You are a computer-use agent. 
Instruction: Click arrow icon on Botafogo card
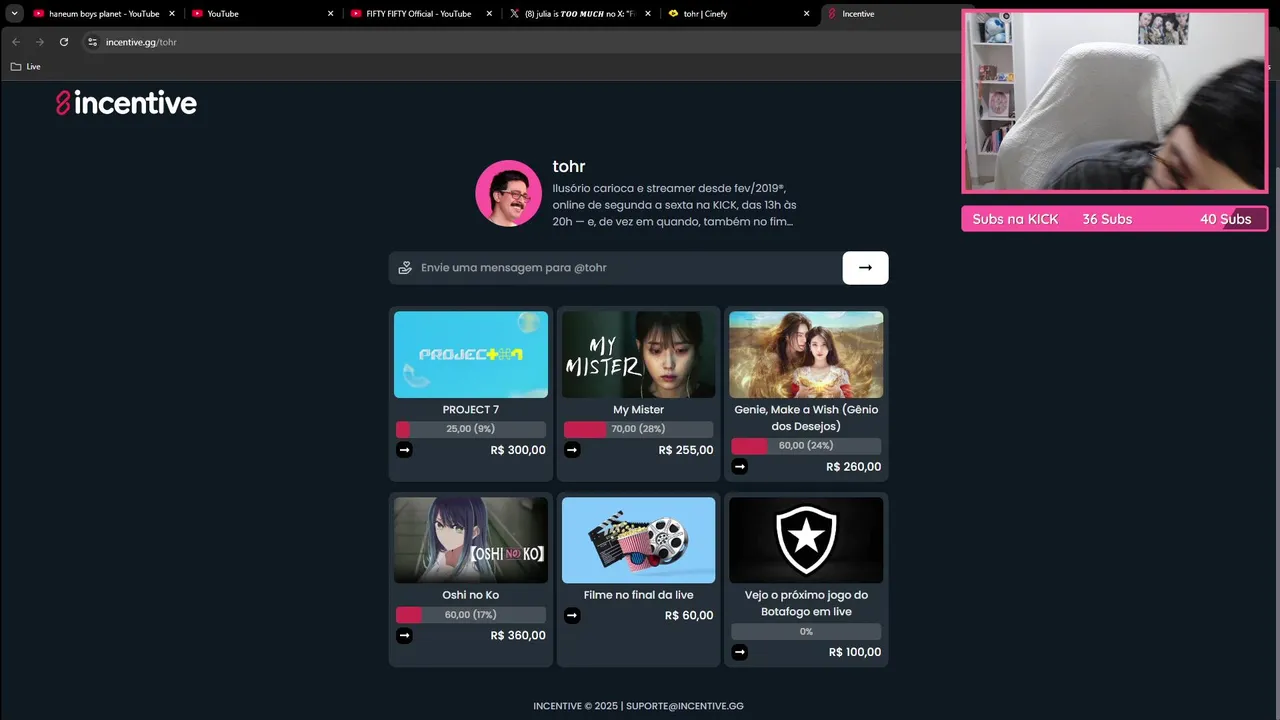pyautogui.click(x=739, y=652)
